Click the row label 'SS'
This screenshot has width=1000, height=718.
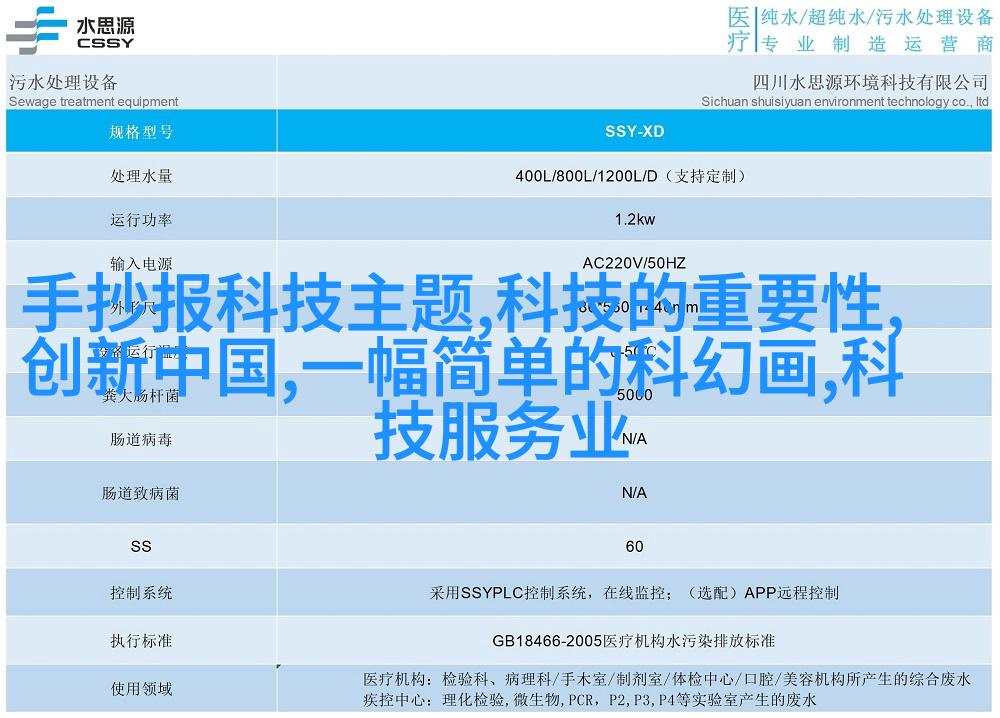[x=141, y=546]
